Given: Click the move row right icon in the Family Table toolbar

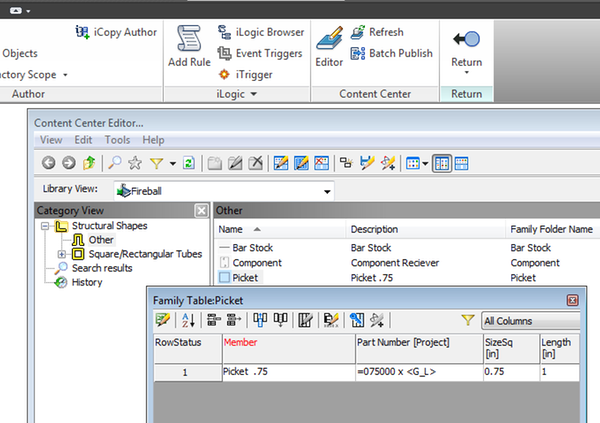Looking at the screenshot, I should coord(234,320).
